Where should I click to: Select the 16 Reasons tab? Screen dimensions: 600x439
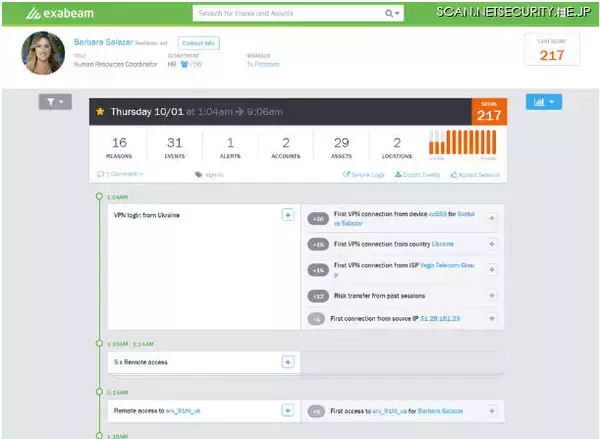click(119, 148)
